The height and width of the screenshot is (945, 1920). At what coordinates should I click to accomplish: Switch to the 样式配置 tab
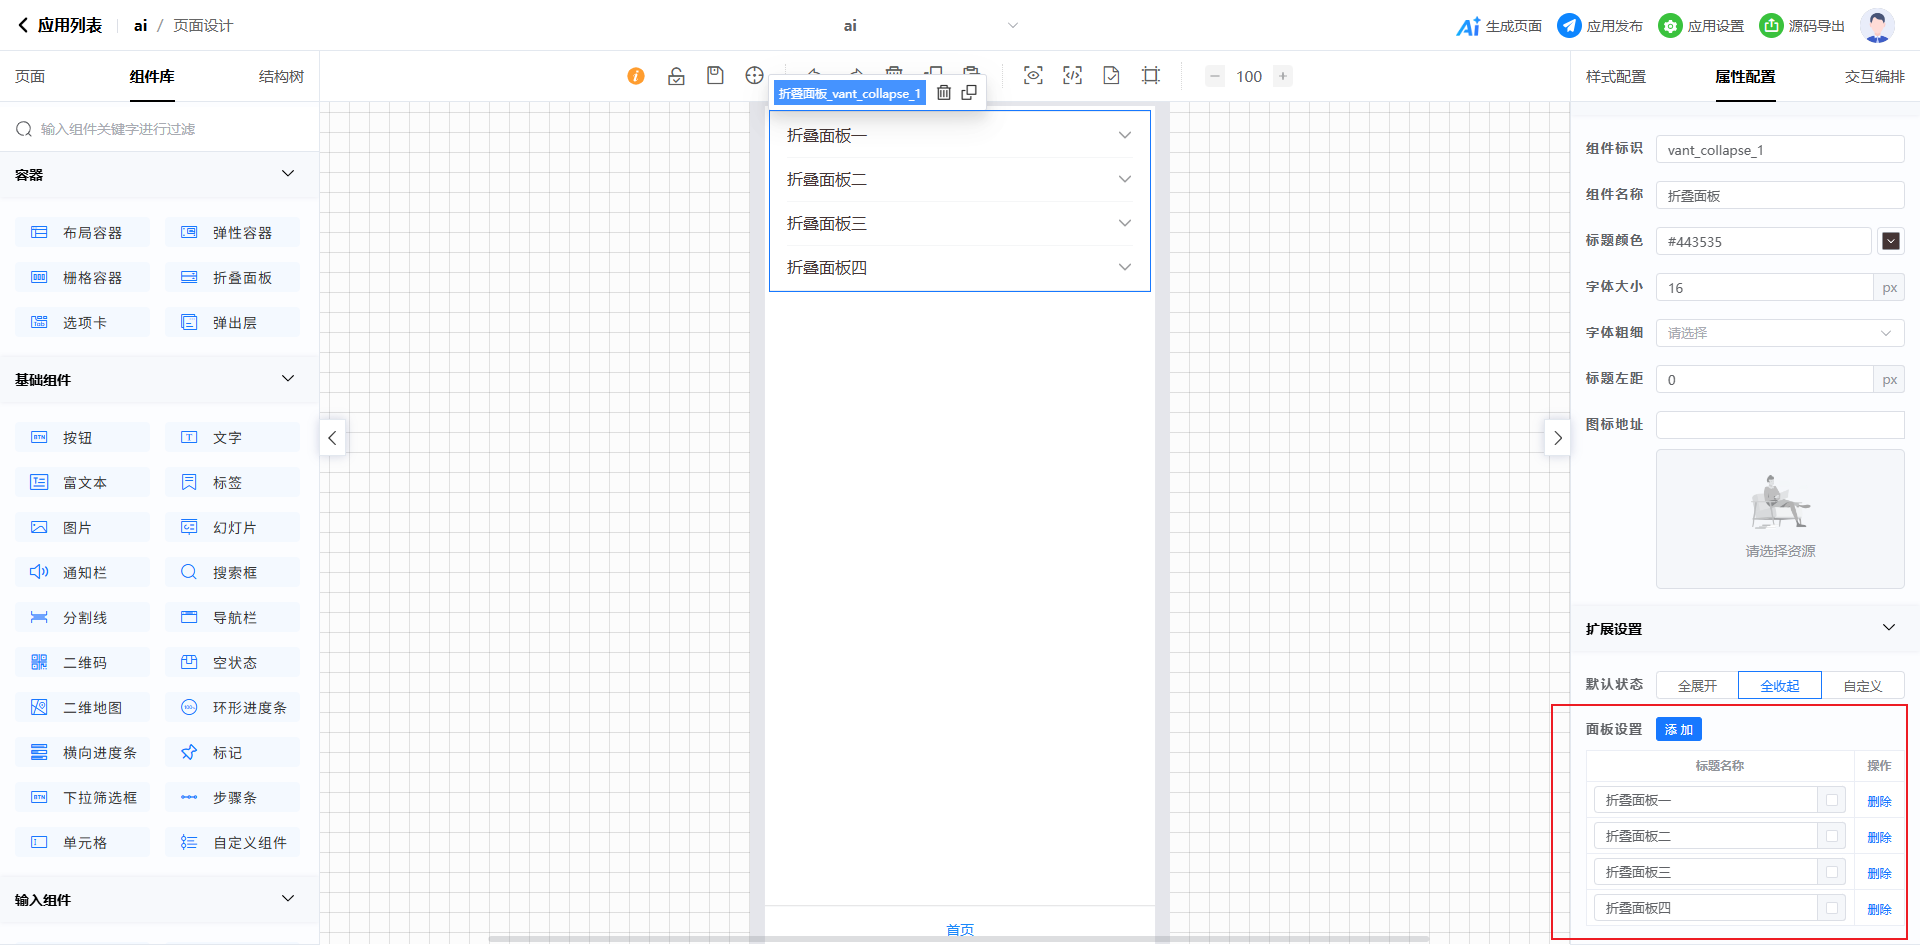(x=1615, y=77)
